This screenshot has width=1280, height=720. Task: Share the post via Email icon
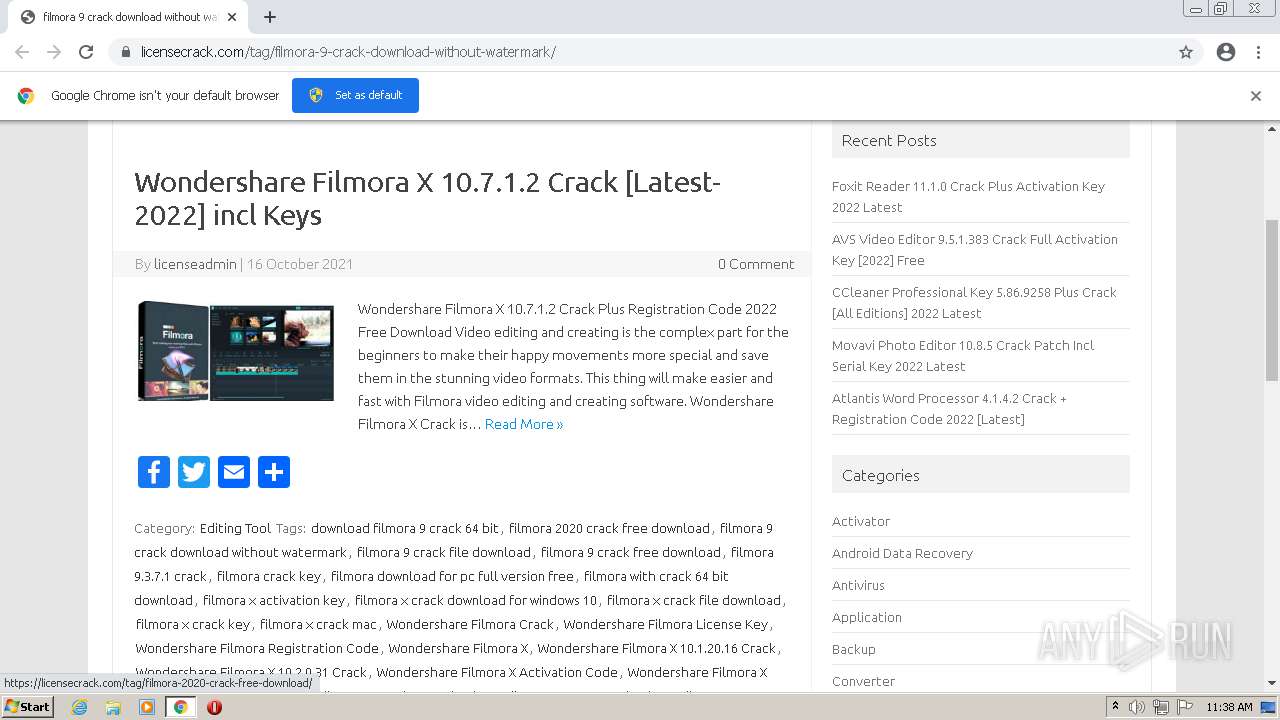pyautogui.click(x=234, y=472)
